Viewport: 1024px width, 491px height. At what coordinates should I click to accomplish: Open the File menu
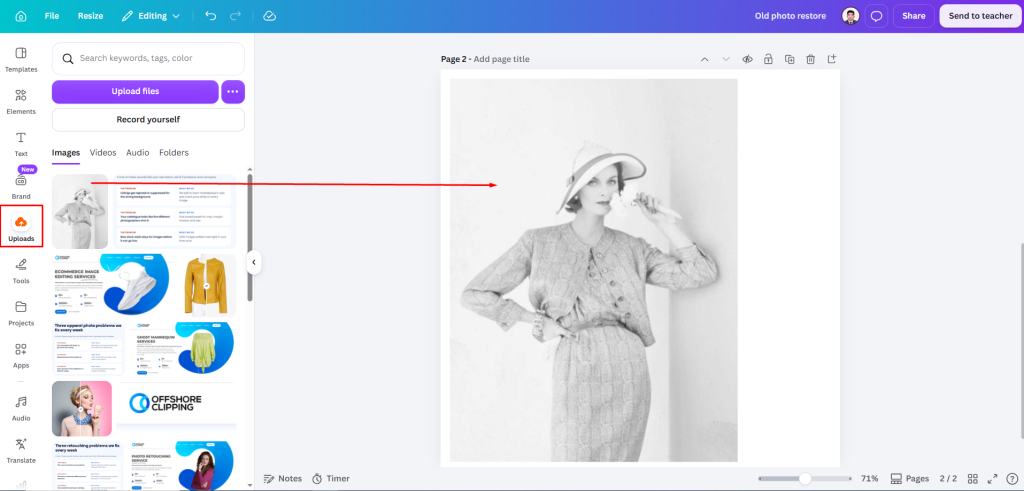[52, 16]
